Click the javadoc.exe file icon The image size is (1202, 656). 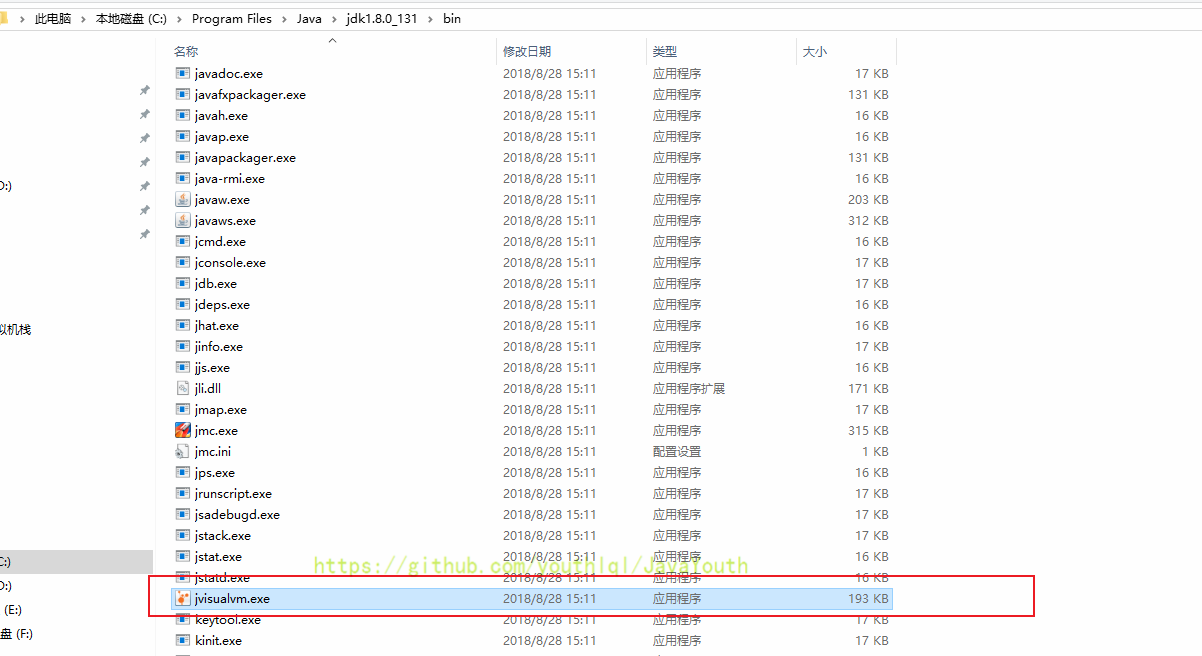click(182, 73)
